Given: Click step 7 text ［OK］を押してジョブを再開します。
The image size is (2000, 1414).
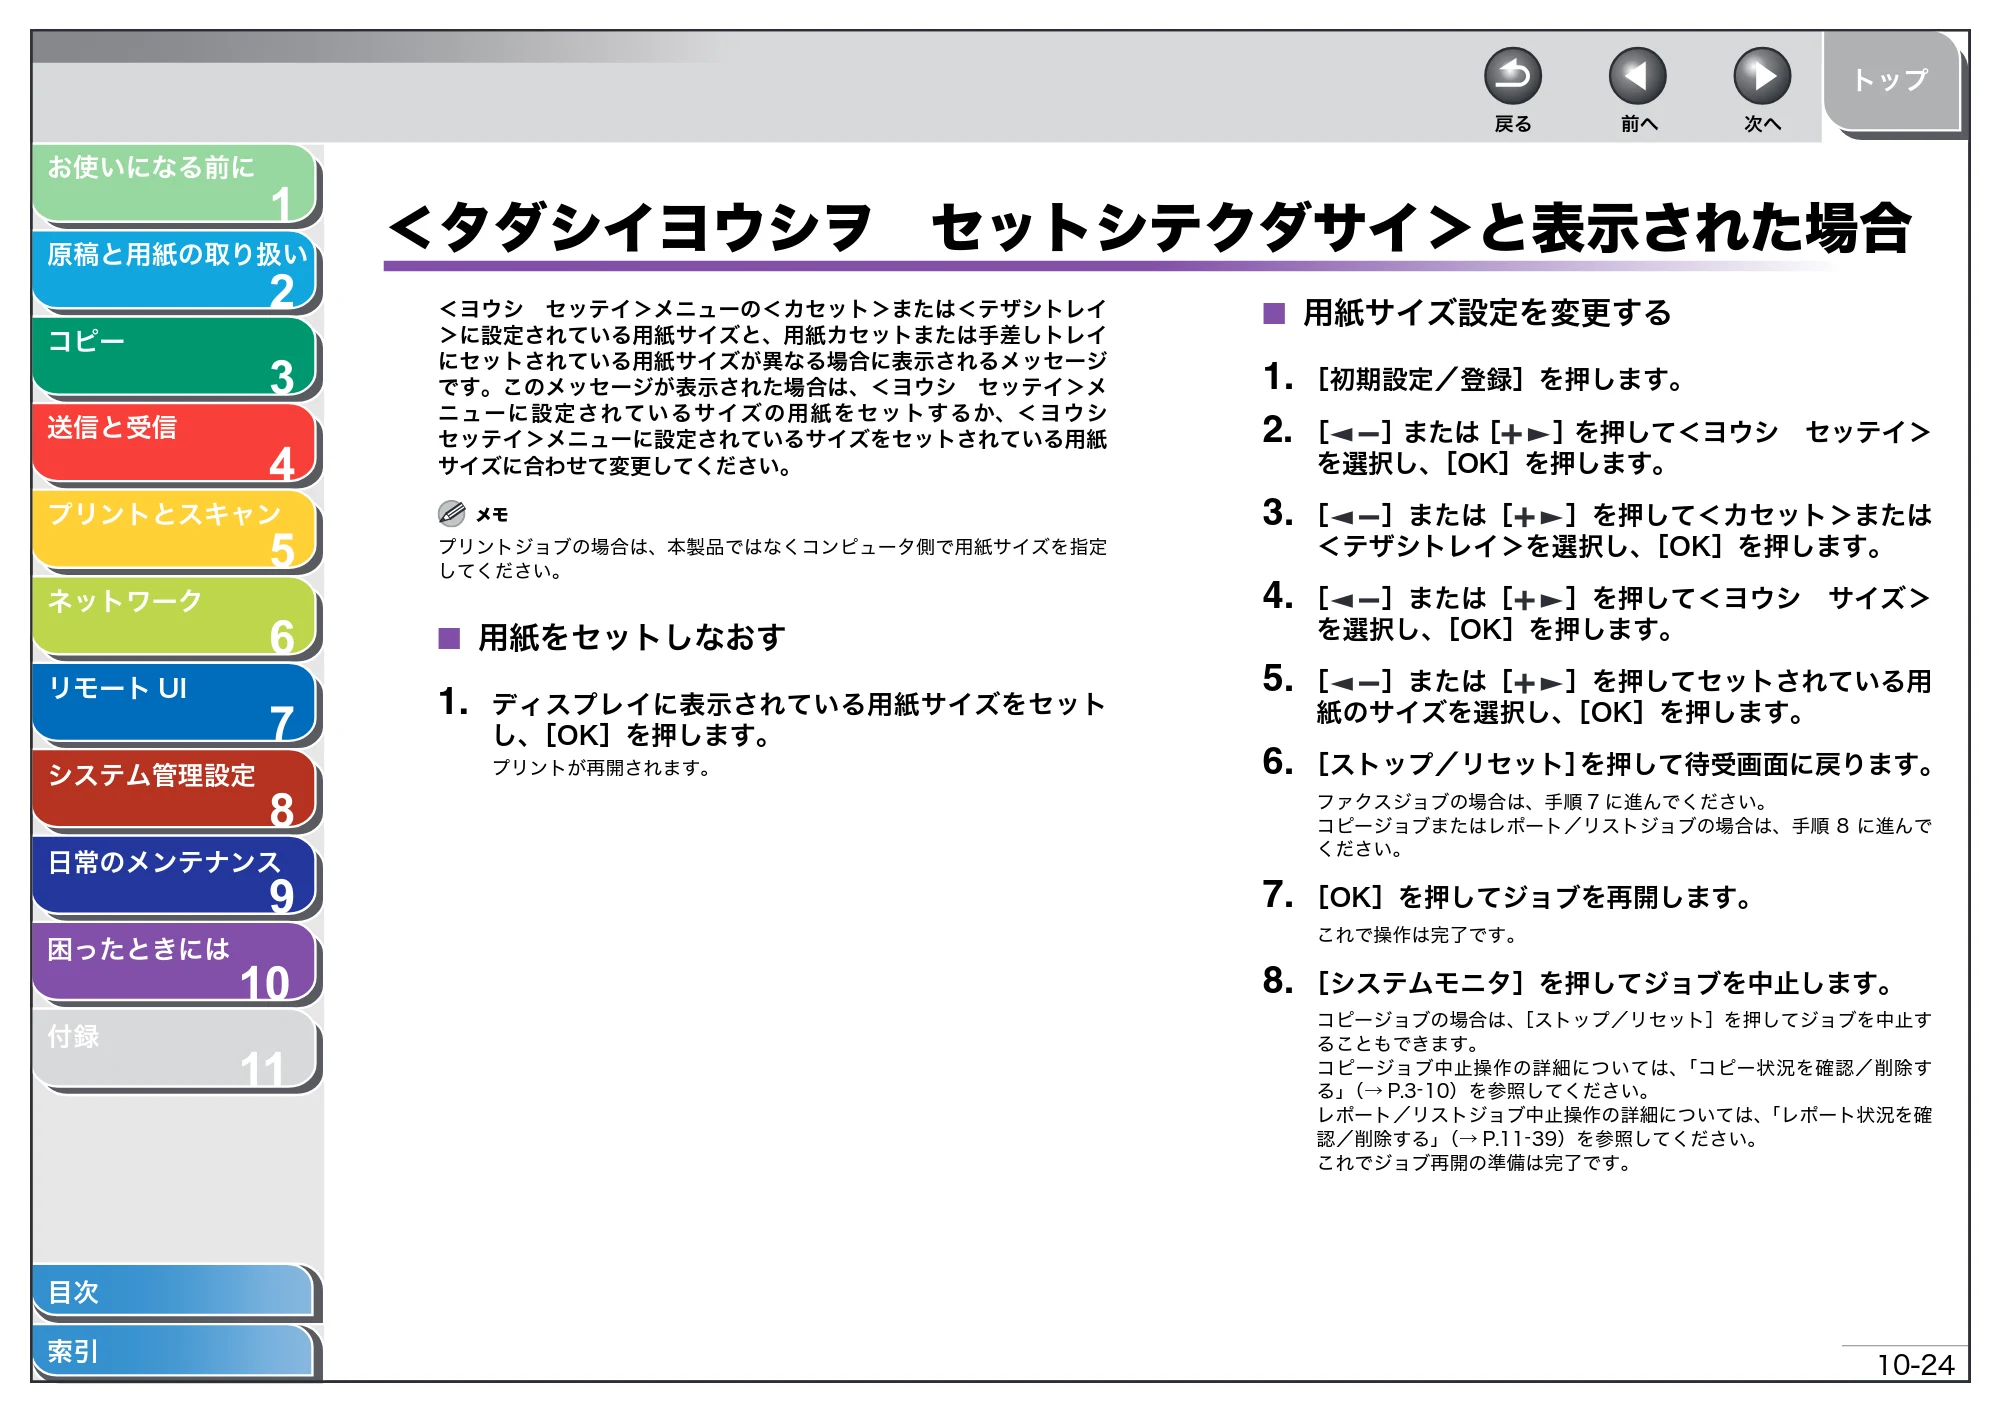Looking at the screenshot, I should [x=1534, y=898].
